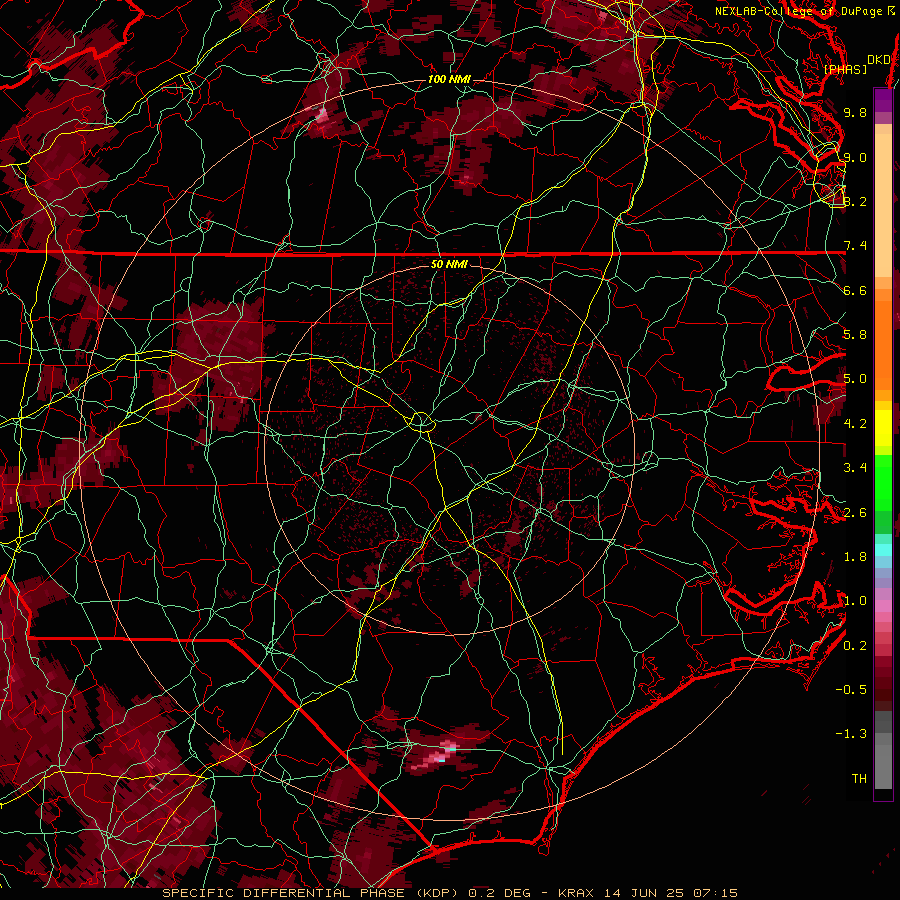Select the 9.0 value on color scale
The height and width of the screenshot is (900, 900).
(855, 157)
